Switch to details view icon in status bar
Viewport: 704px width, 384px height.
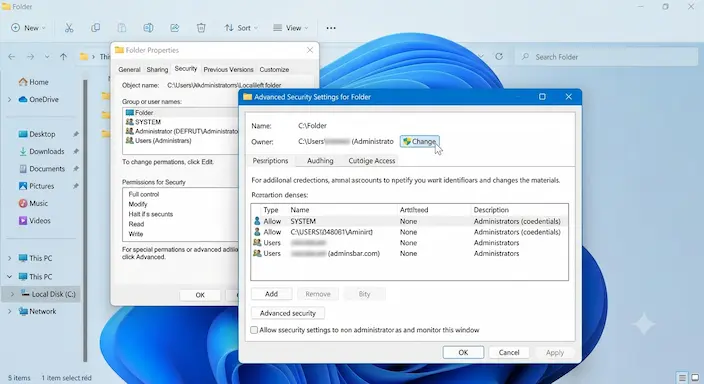682,377
